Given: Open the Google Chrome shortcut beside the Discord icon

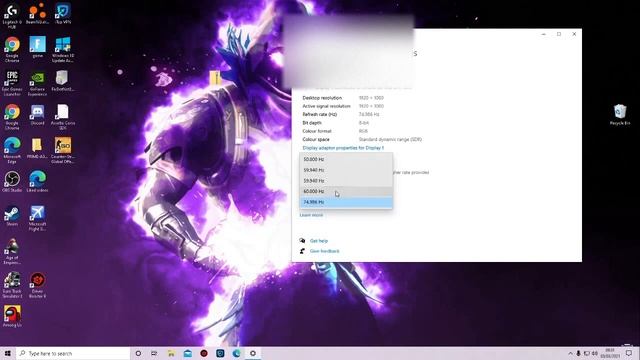Looking at the screenshot, I should click(12, 117).
